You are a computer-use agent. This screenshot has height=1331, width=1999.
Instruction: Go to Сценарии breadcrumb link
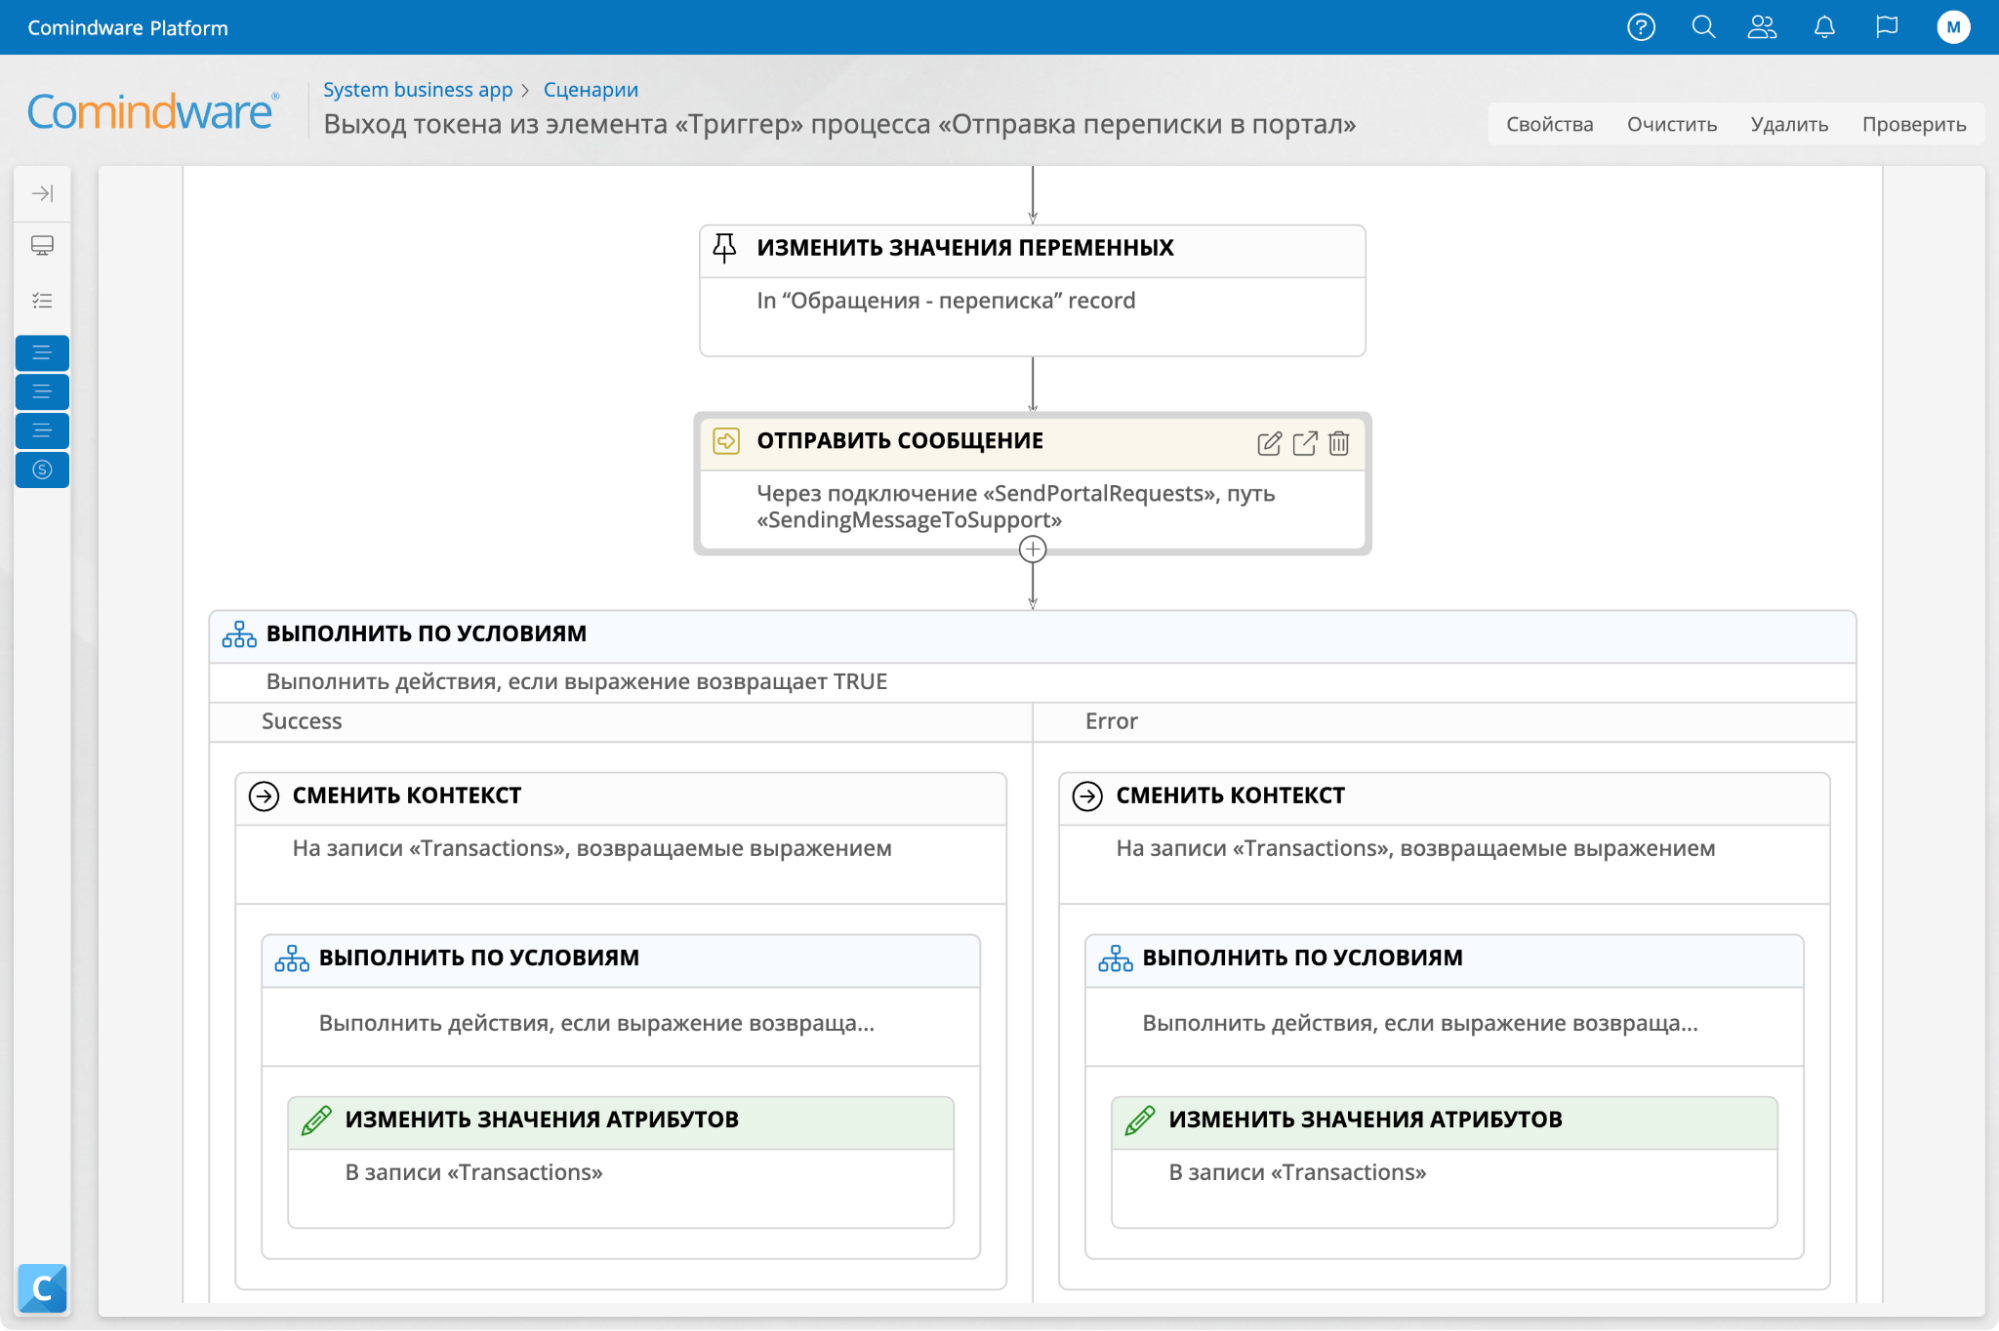click(590, 90)
